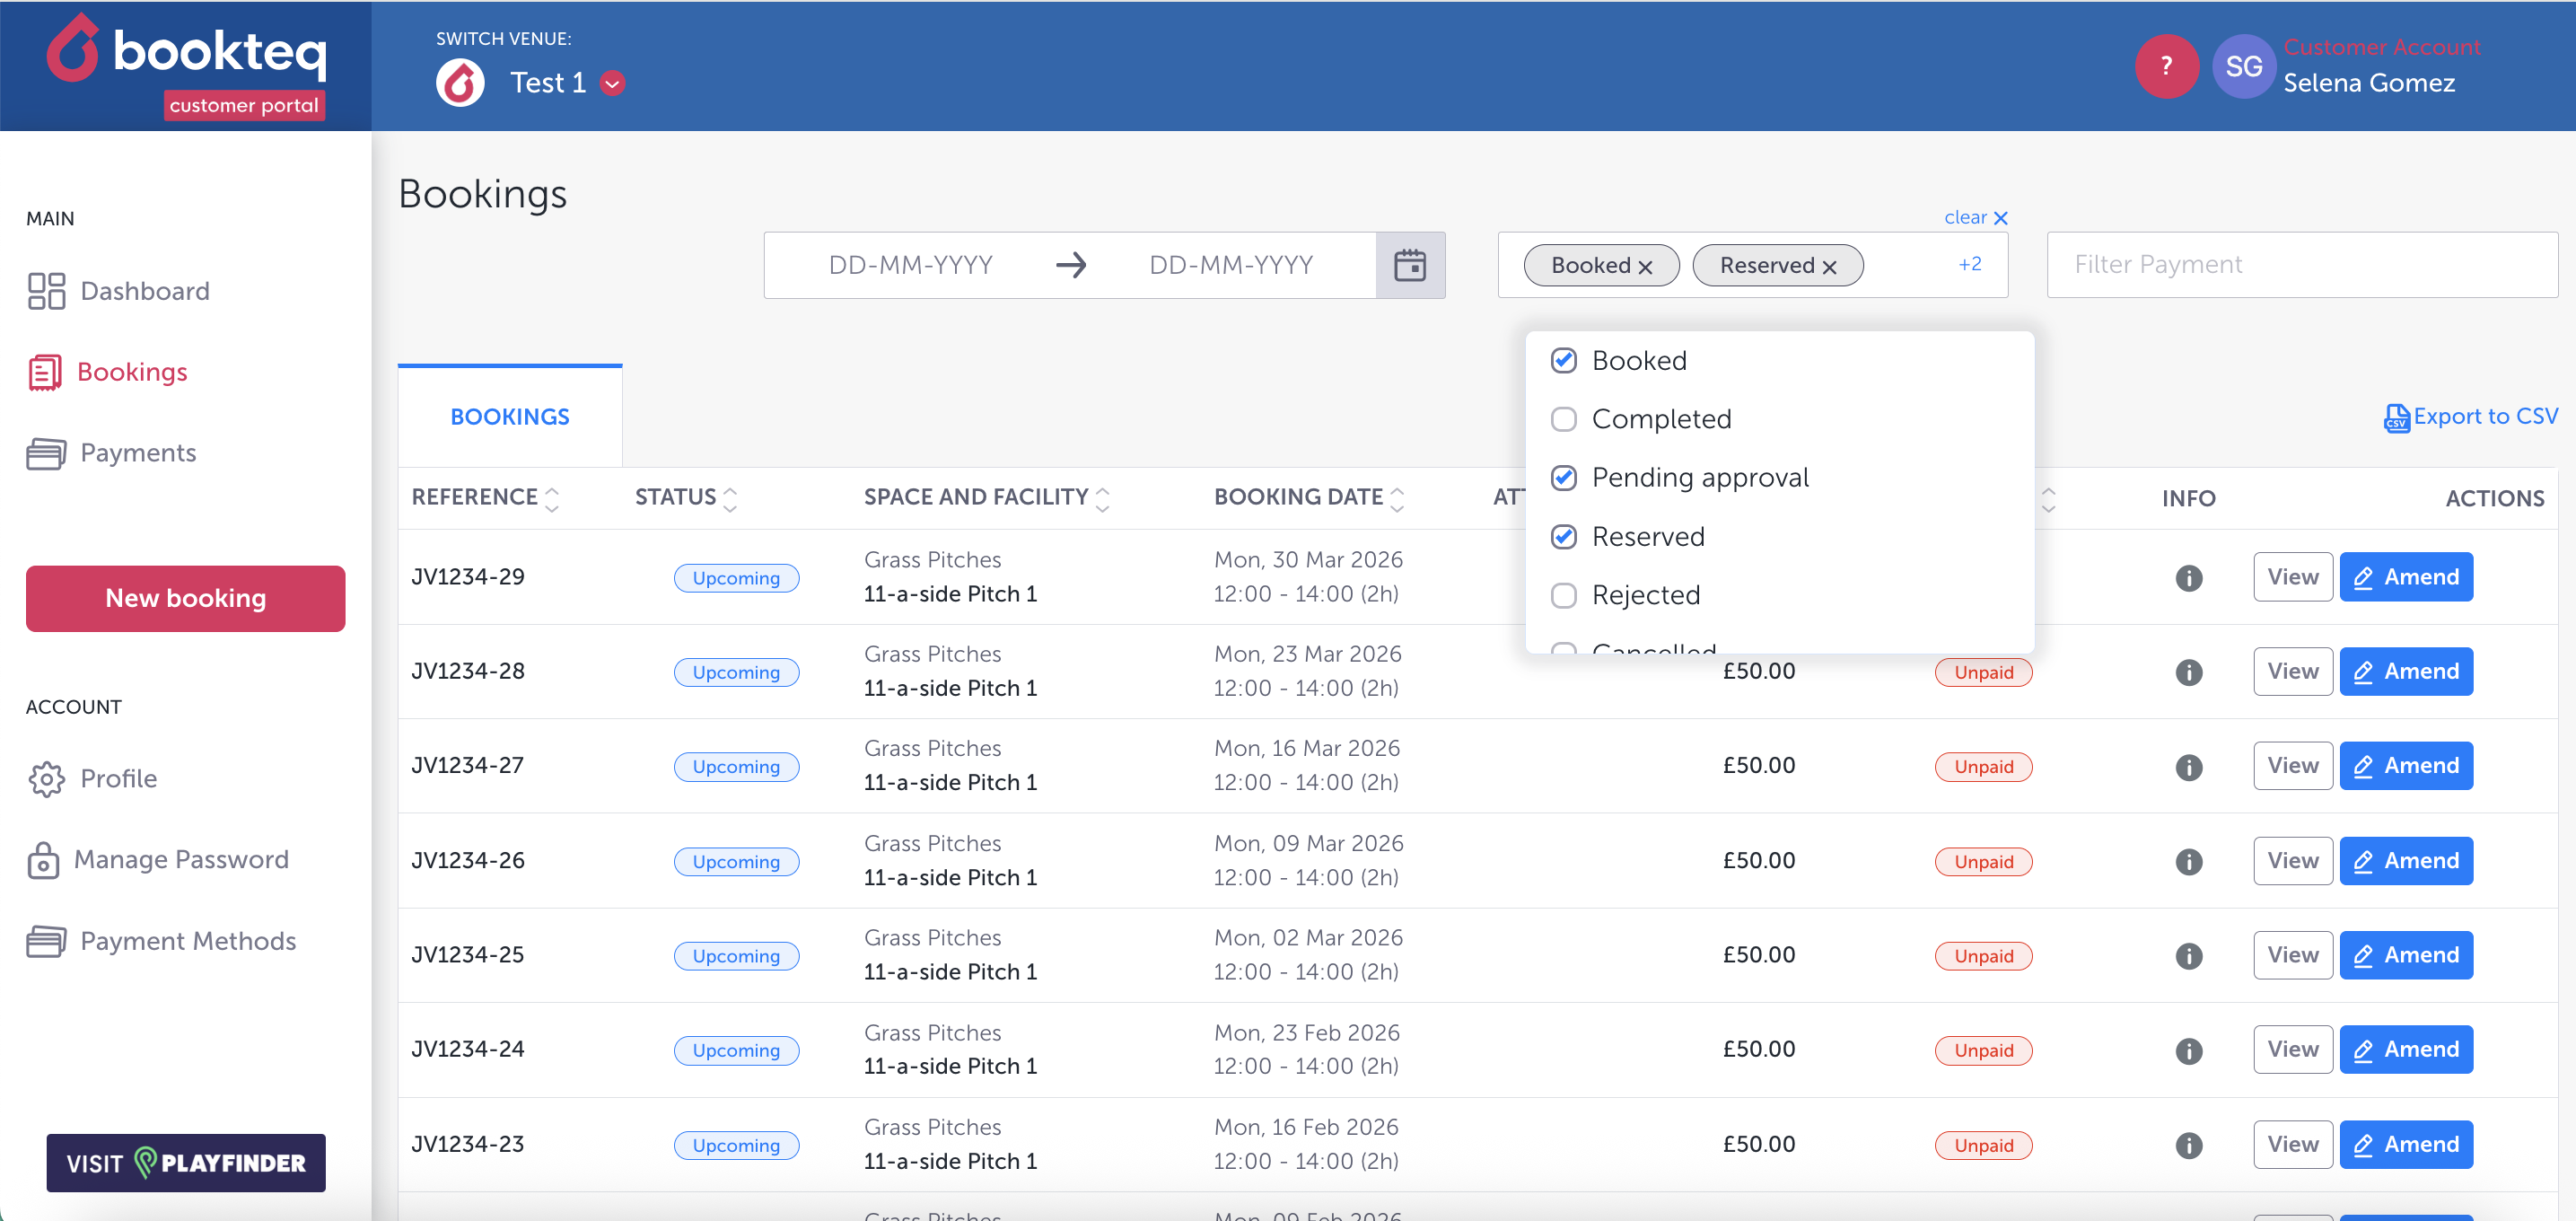Click the New booking button
The height and width of the screenshot is (1221, 2576).
[x=185, y=598]
